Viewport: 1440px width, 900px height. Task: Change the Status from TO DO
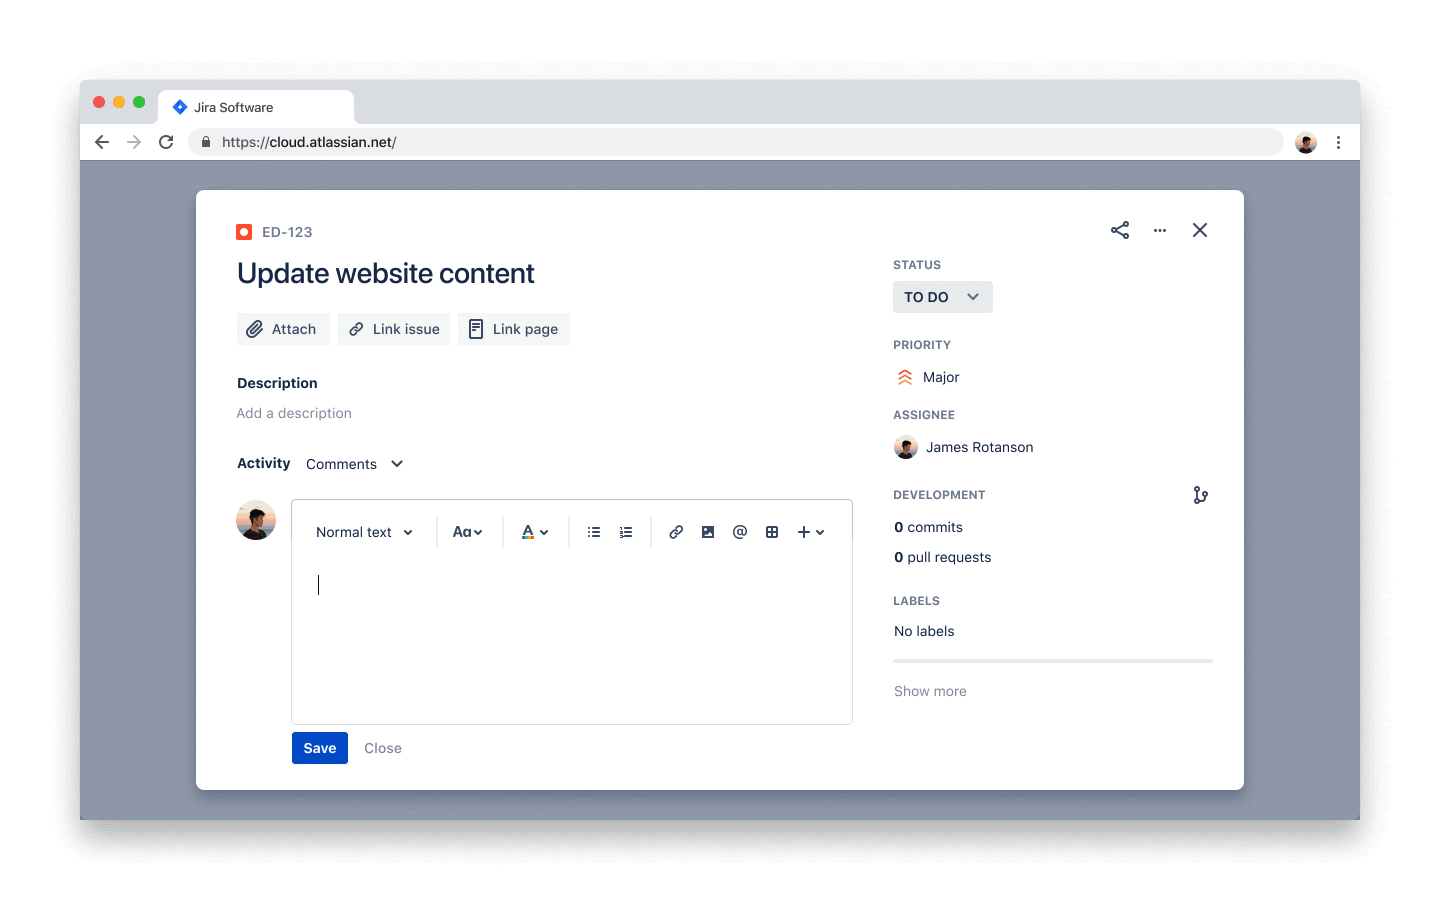pos(942,296)
